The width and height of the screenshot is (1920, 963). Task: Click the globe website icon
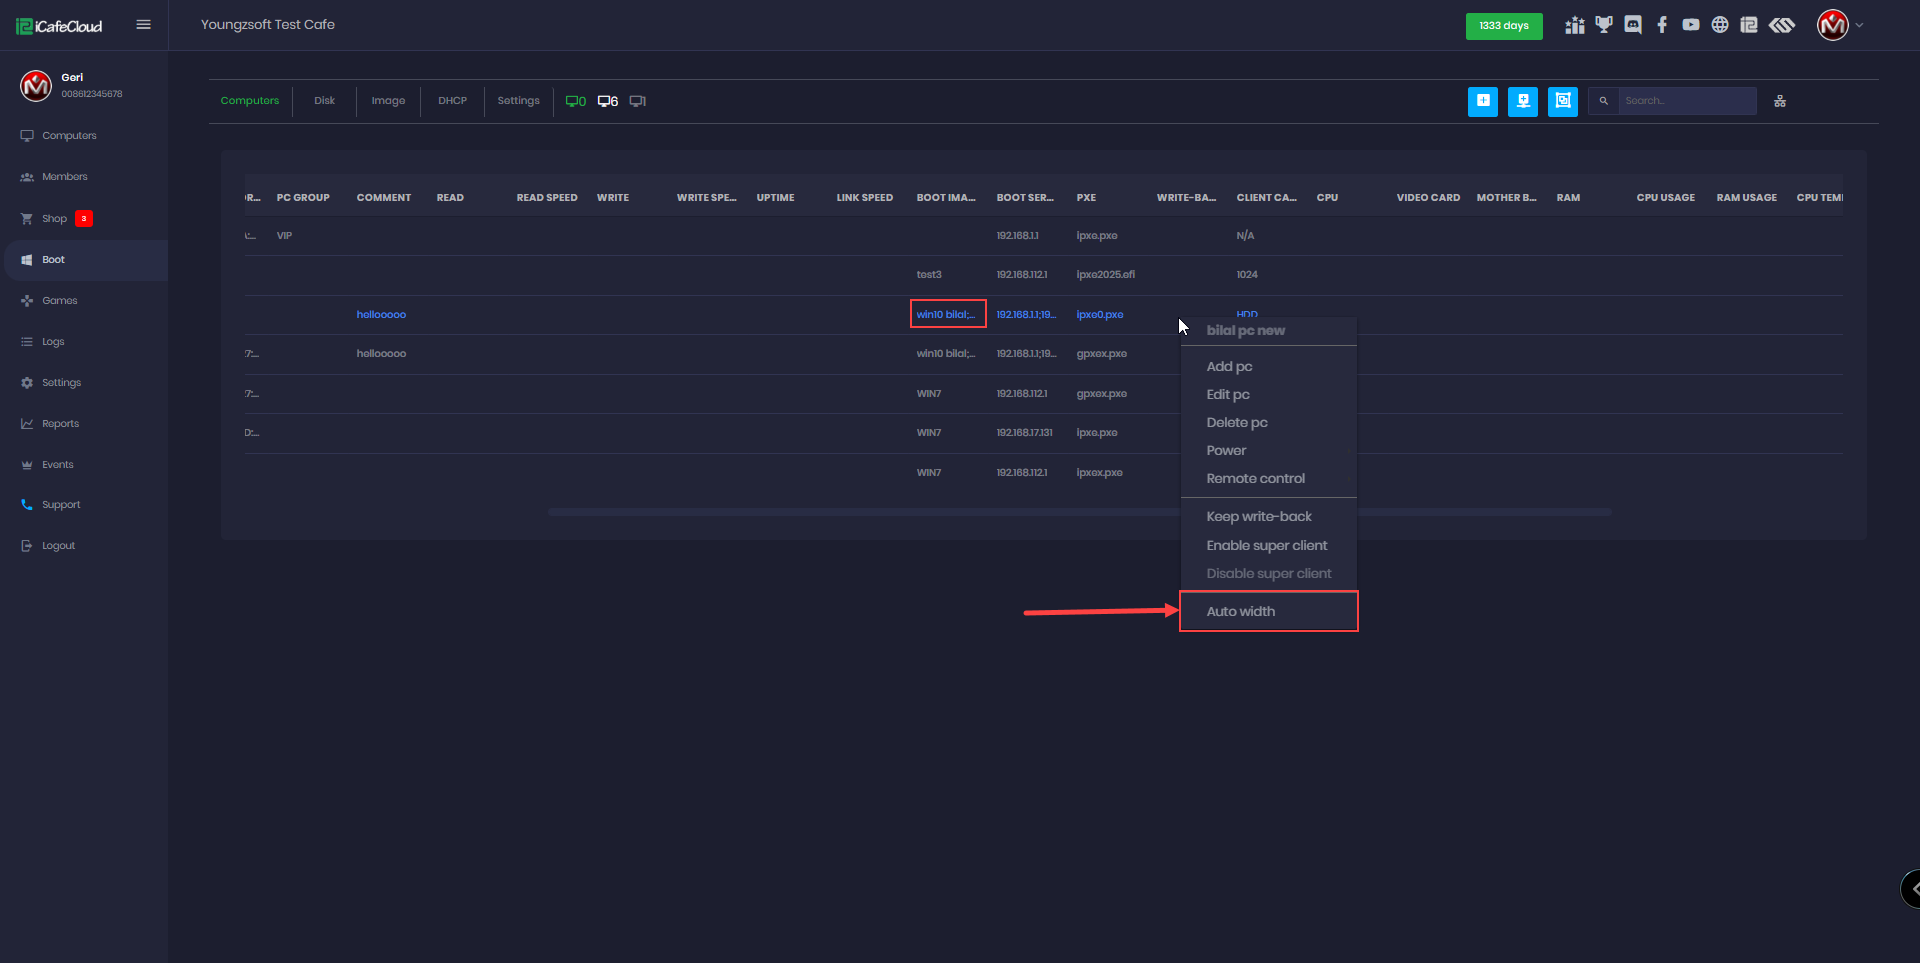click(1720, 25)
